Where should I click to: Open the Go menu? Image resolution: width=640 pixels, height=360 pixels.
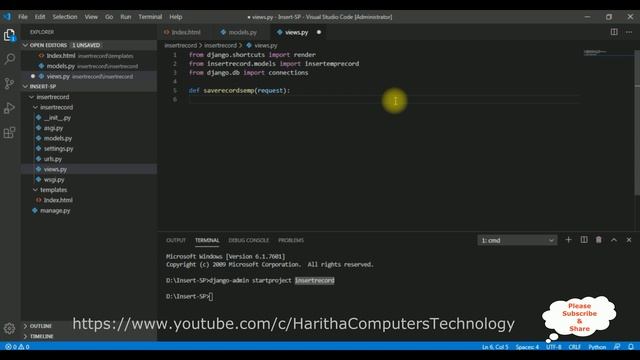click(109, 17)
